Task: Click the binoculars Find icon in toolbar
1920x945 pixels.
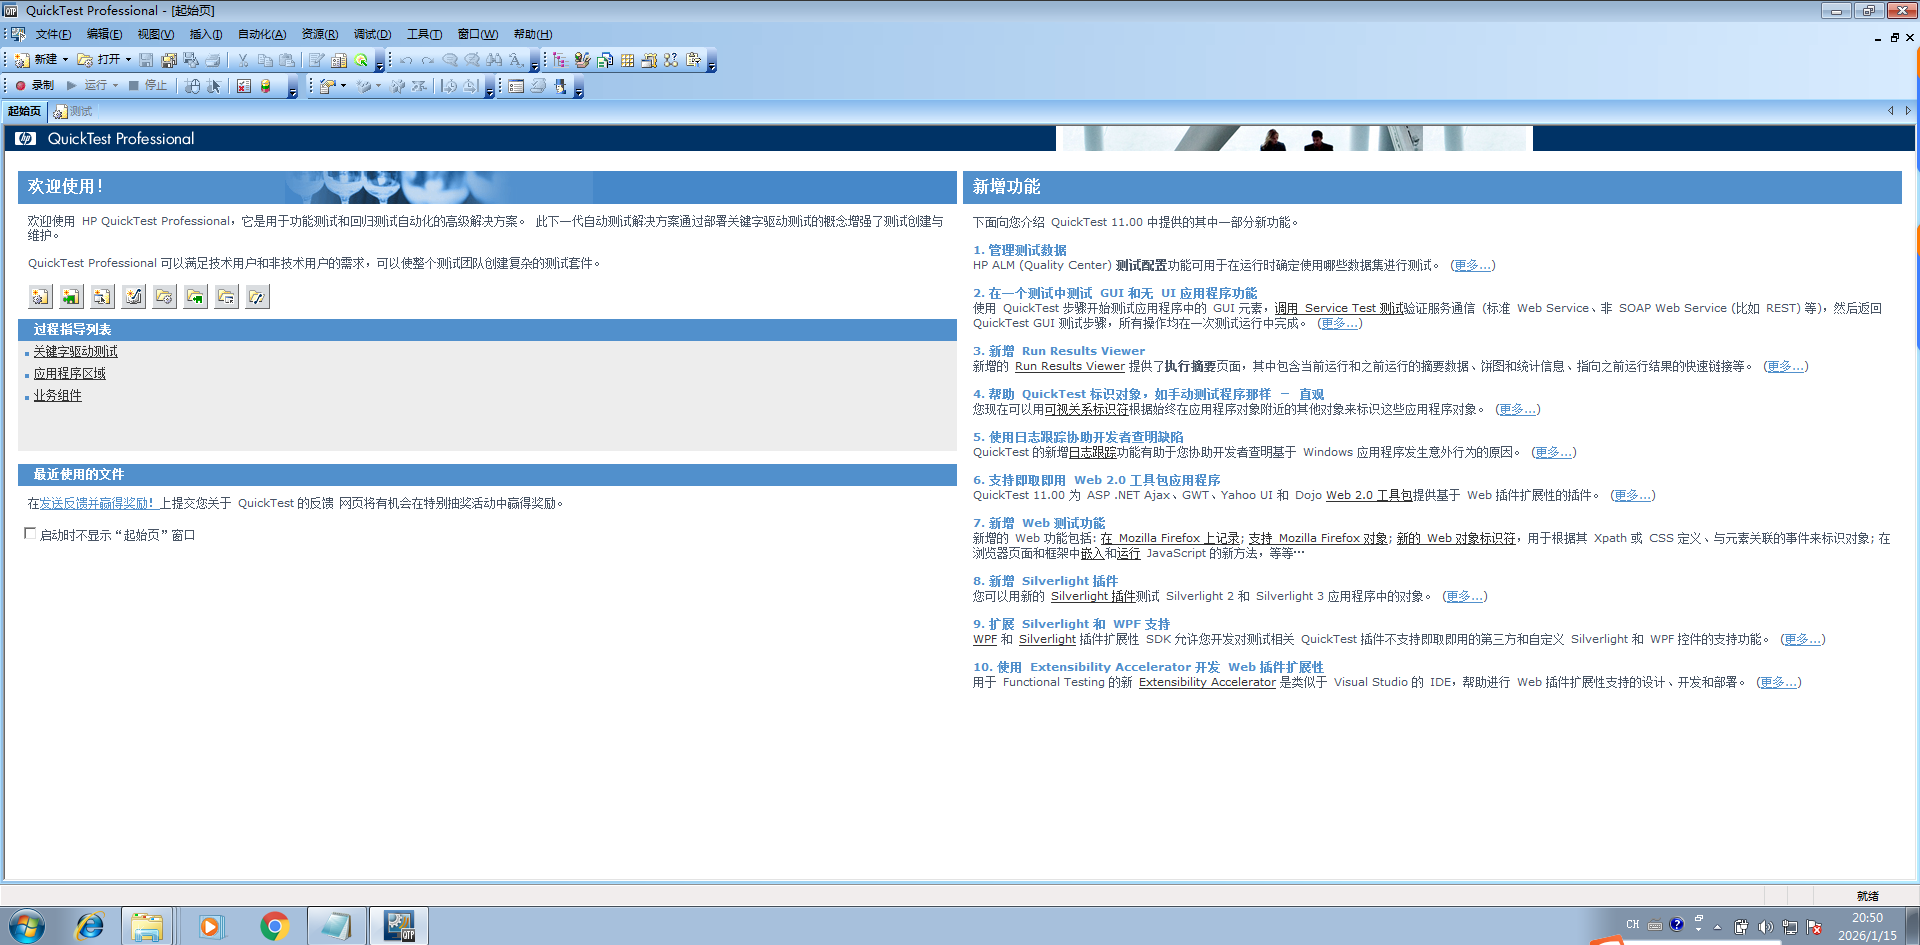Action: pyautogui.click(x=494, y=60)
